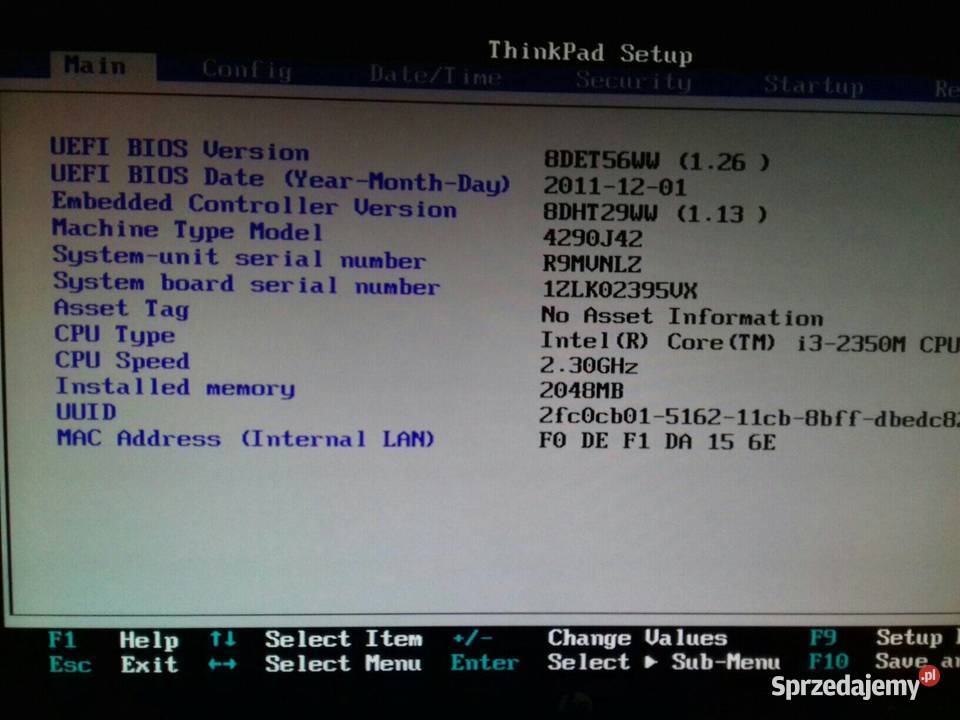Image resolution: width=960 pixels, height=720 pixels.
Task: Open the Startup tab
Action: [x=814, y=86]
